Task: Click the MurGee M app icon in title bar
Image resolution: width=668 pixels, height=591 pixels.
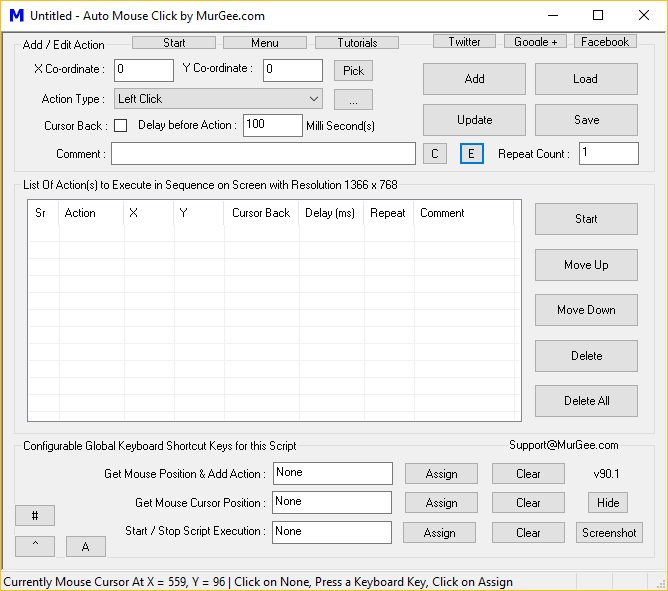Action: 17,15
